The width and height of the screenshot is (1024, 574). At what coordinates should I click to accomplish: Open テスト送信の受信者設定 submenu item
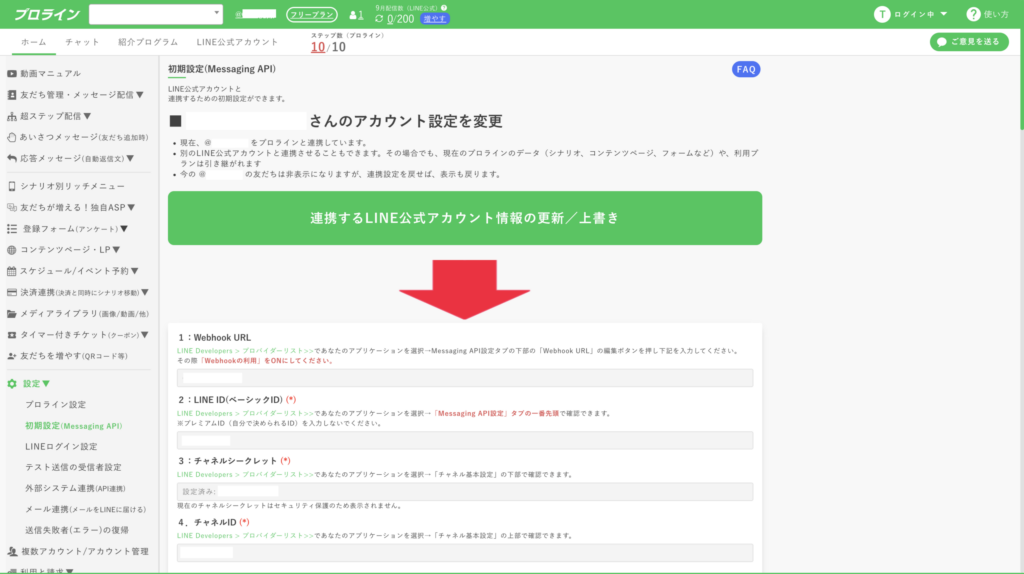coord(73,468)
